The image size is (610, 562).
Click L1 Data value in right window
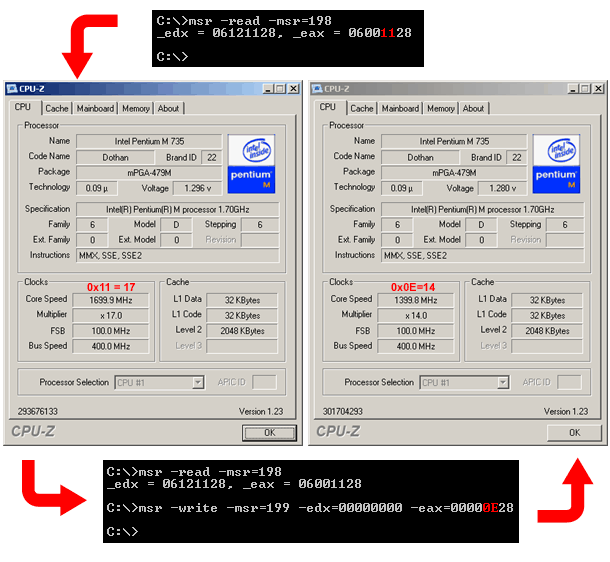547,300
